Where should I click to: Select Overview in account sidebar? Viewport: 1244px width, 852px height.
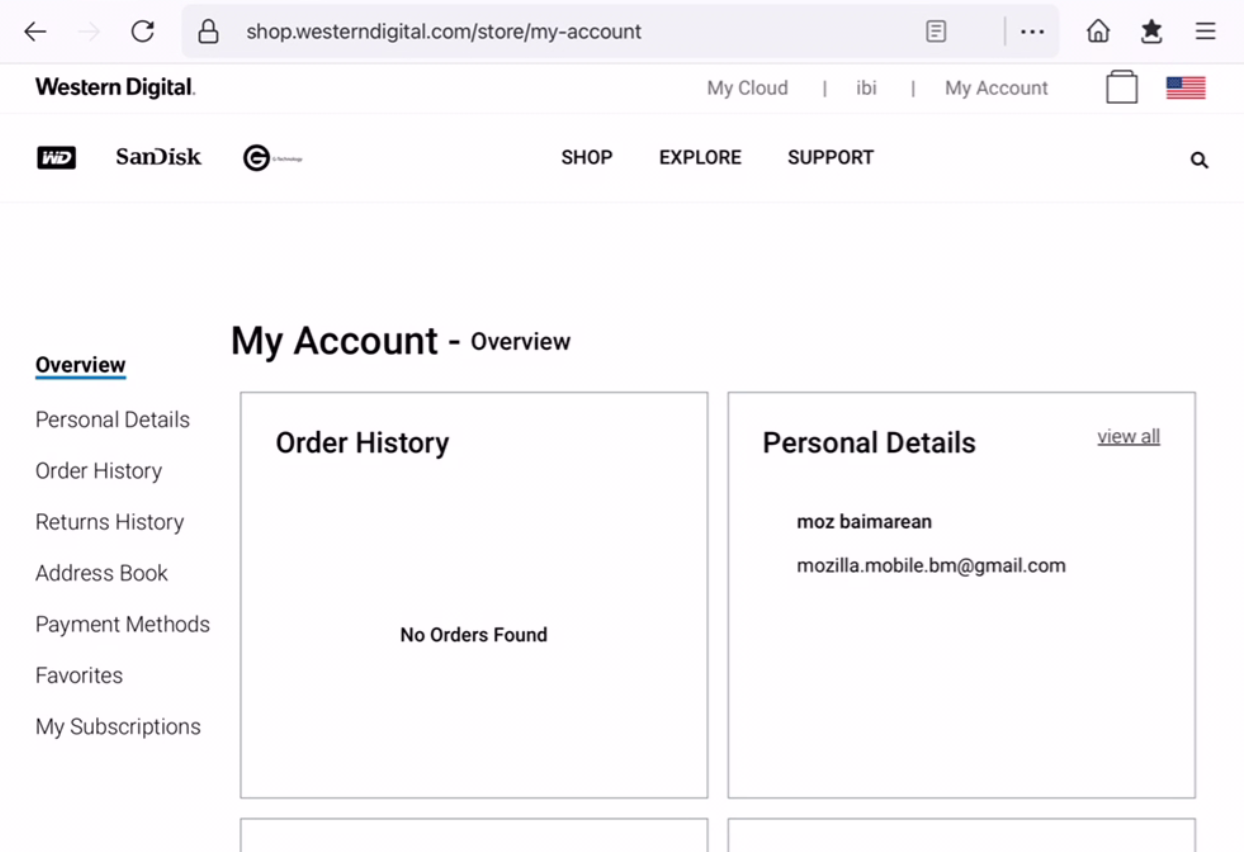pos(80,365)
